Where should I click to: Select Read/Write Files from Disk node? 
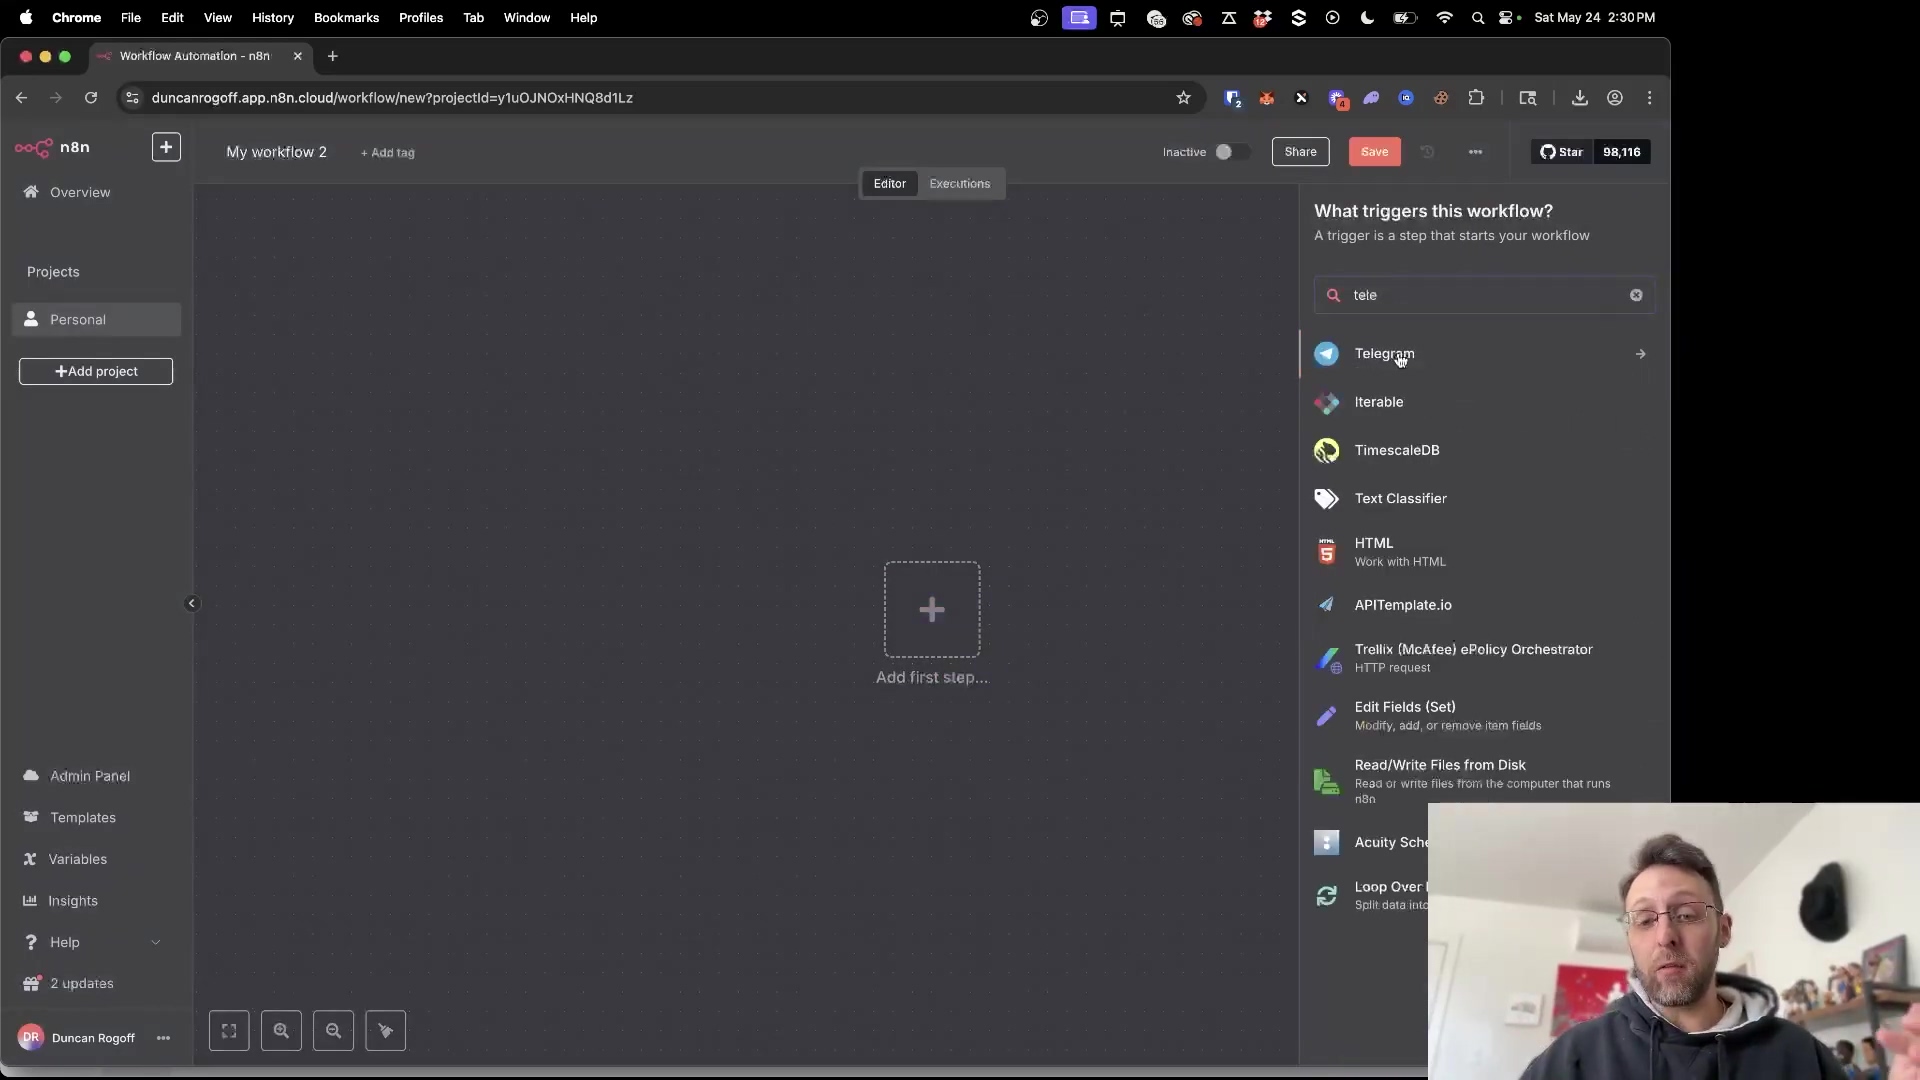[1484, 781]
